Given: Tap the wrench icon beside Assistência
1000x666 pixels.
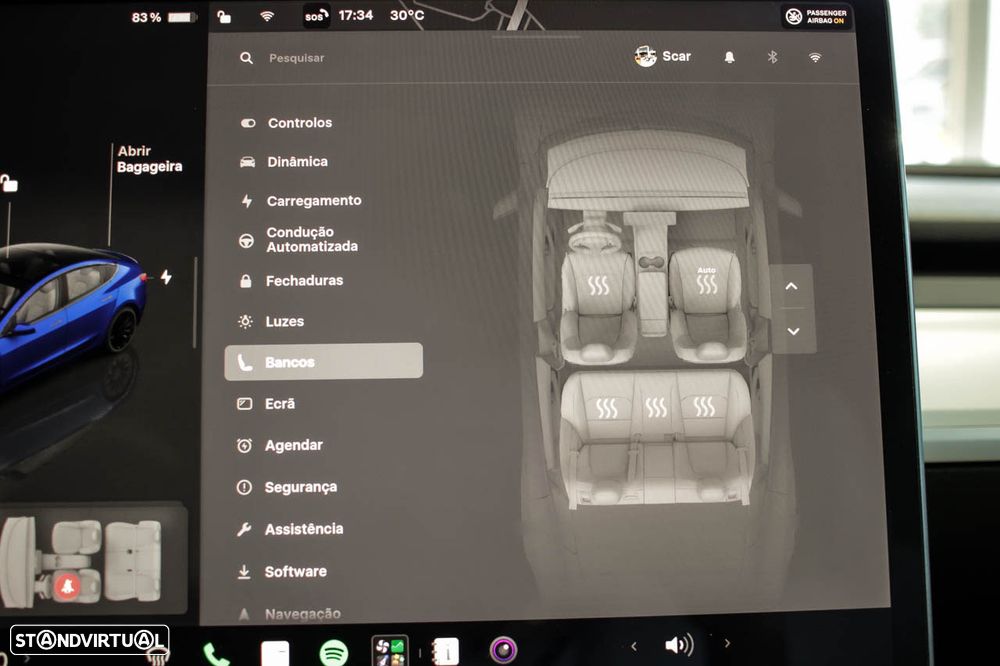Looking at the screenshot, I should coord(244,529).
